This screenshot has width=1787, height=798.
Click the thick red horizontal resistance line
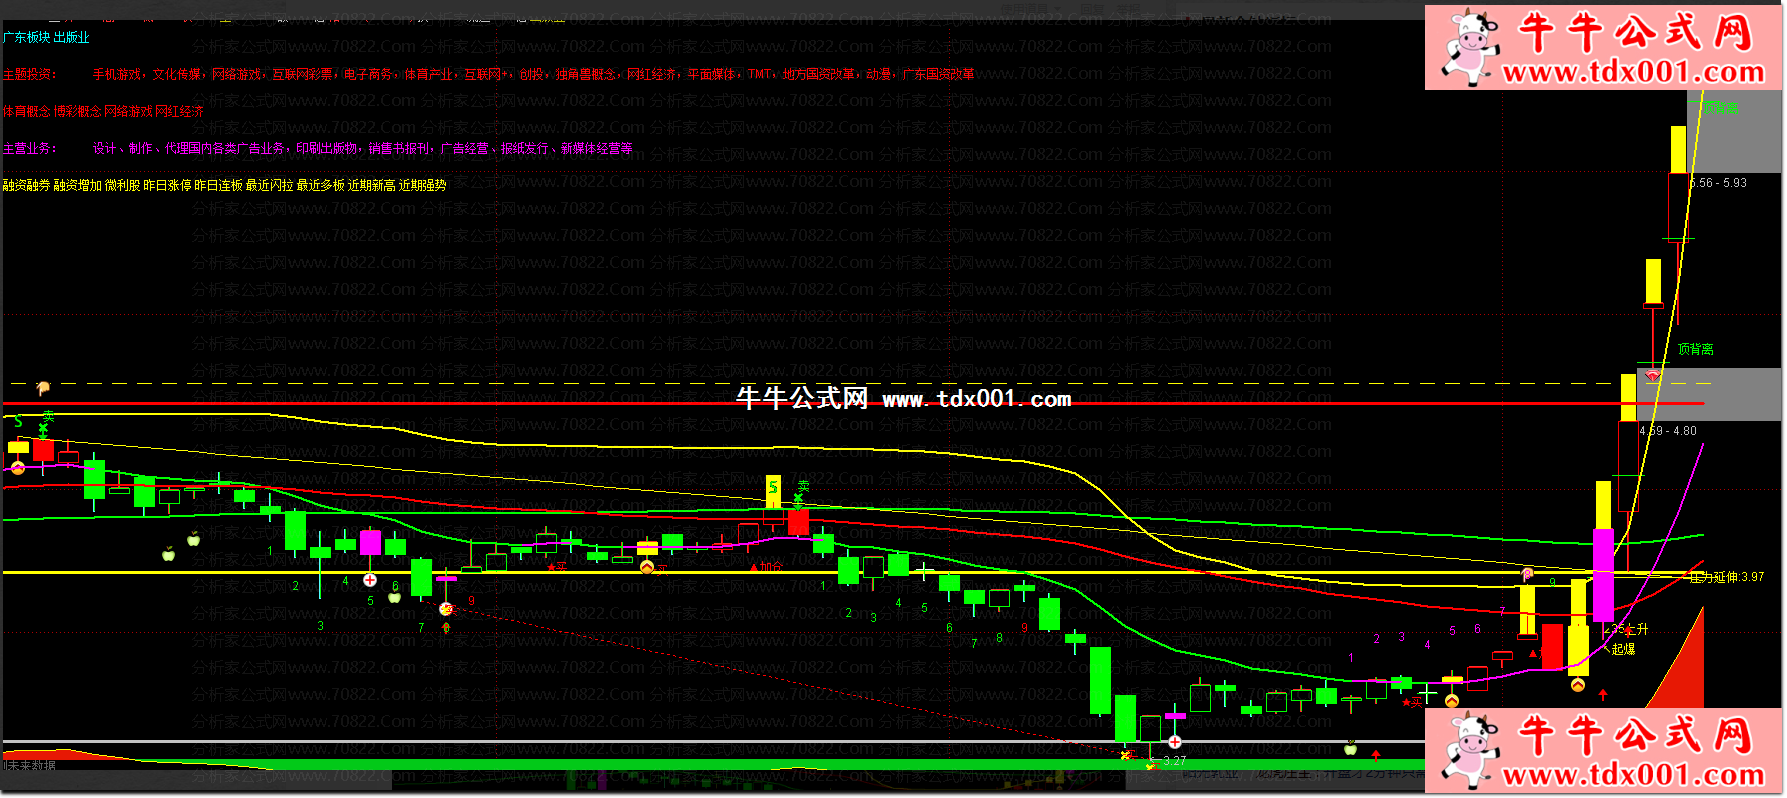click(853, 404)
